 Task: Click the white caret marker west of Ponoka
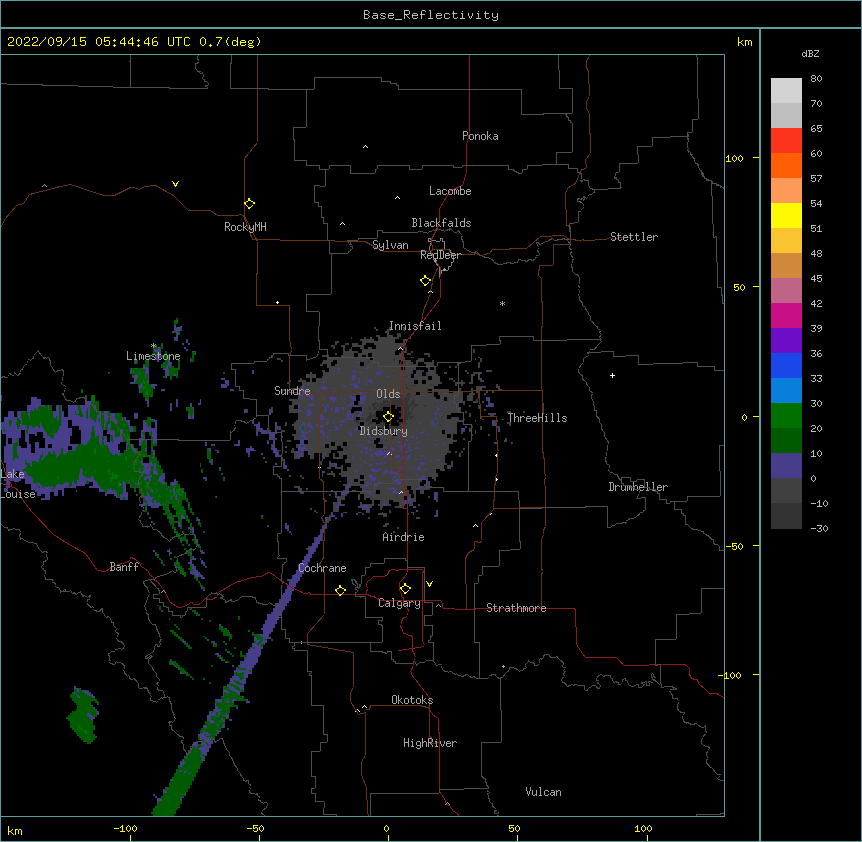[365, 147]
